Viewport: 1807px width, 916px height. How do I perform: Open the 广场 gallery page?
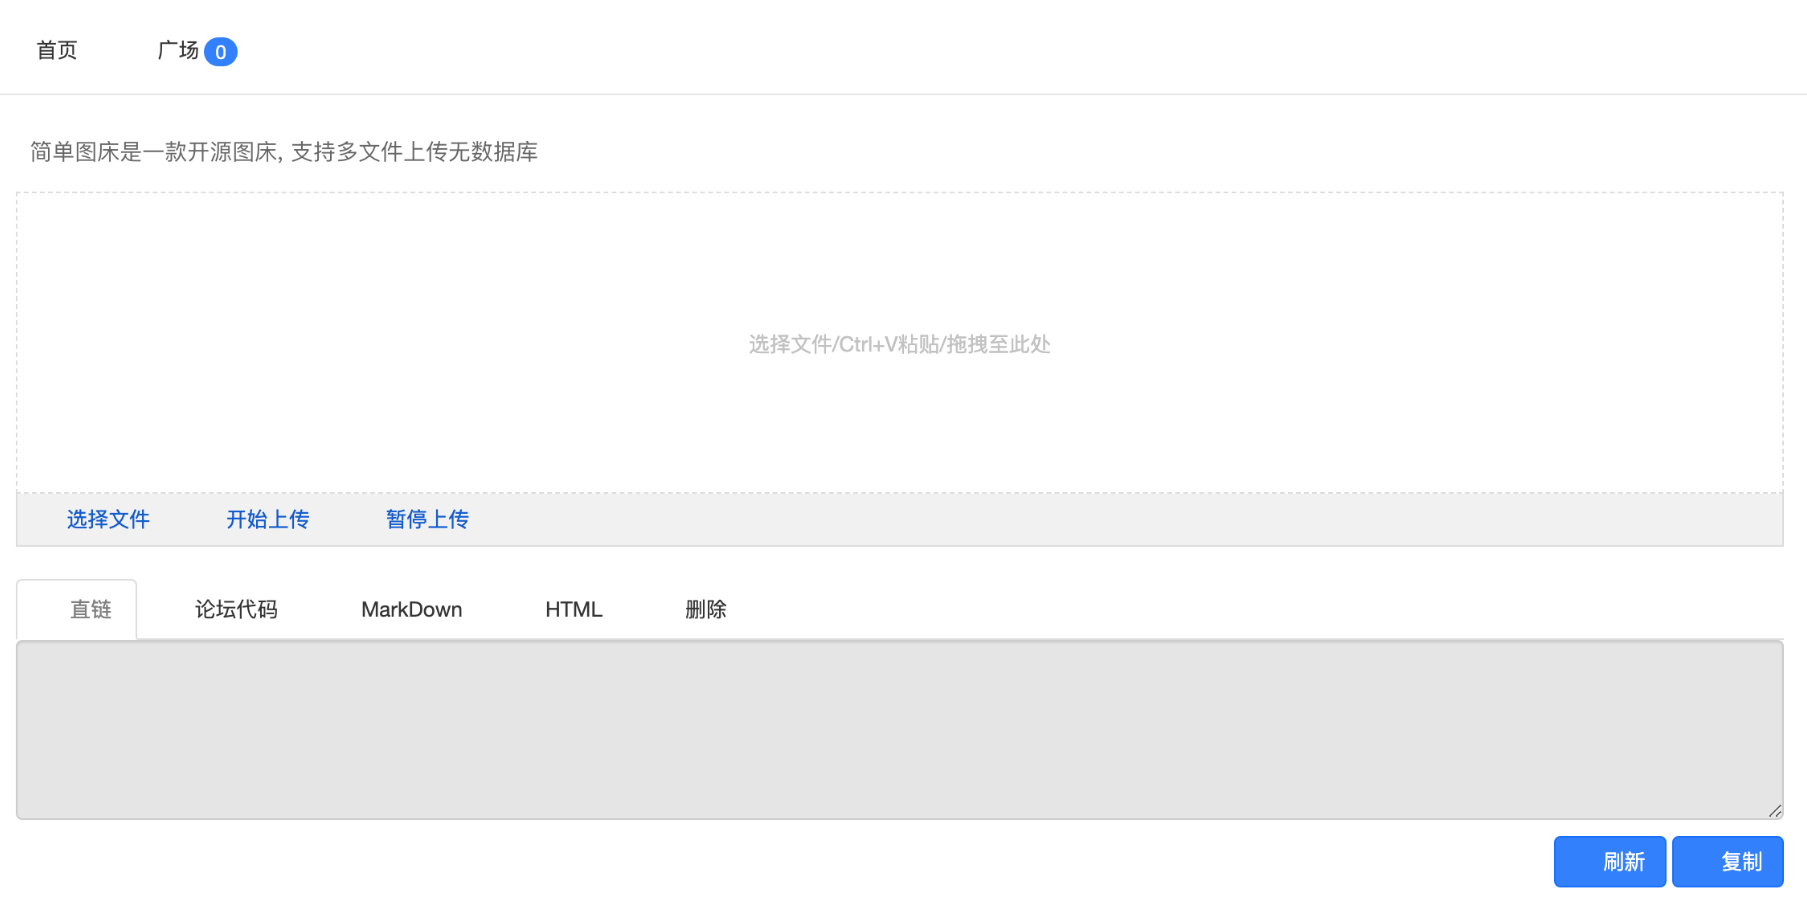tap(178, 50)
